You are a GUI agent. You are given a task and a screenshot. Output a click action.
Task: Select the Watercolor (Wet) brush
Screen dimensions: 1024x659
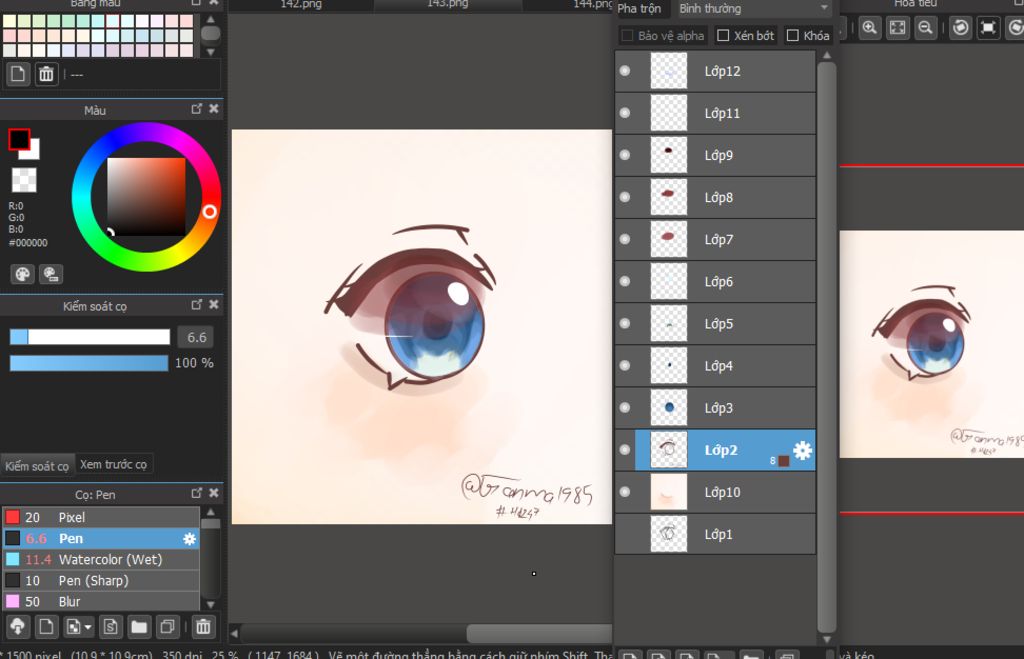[101, 559]
